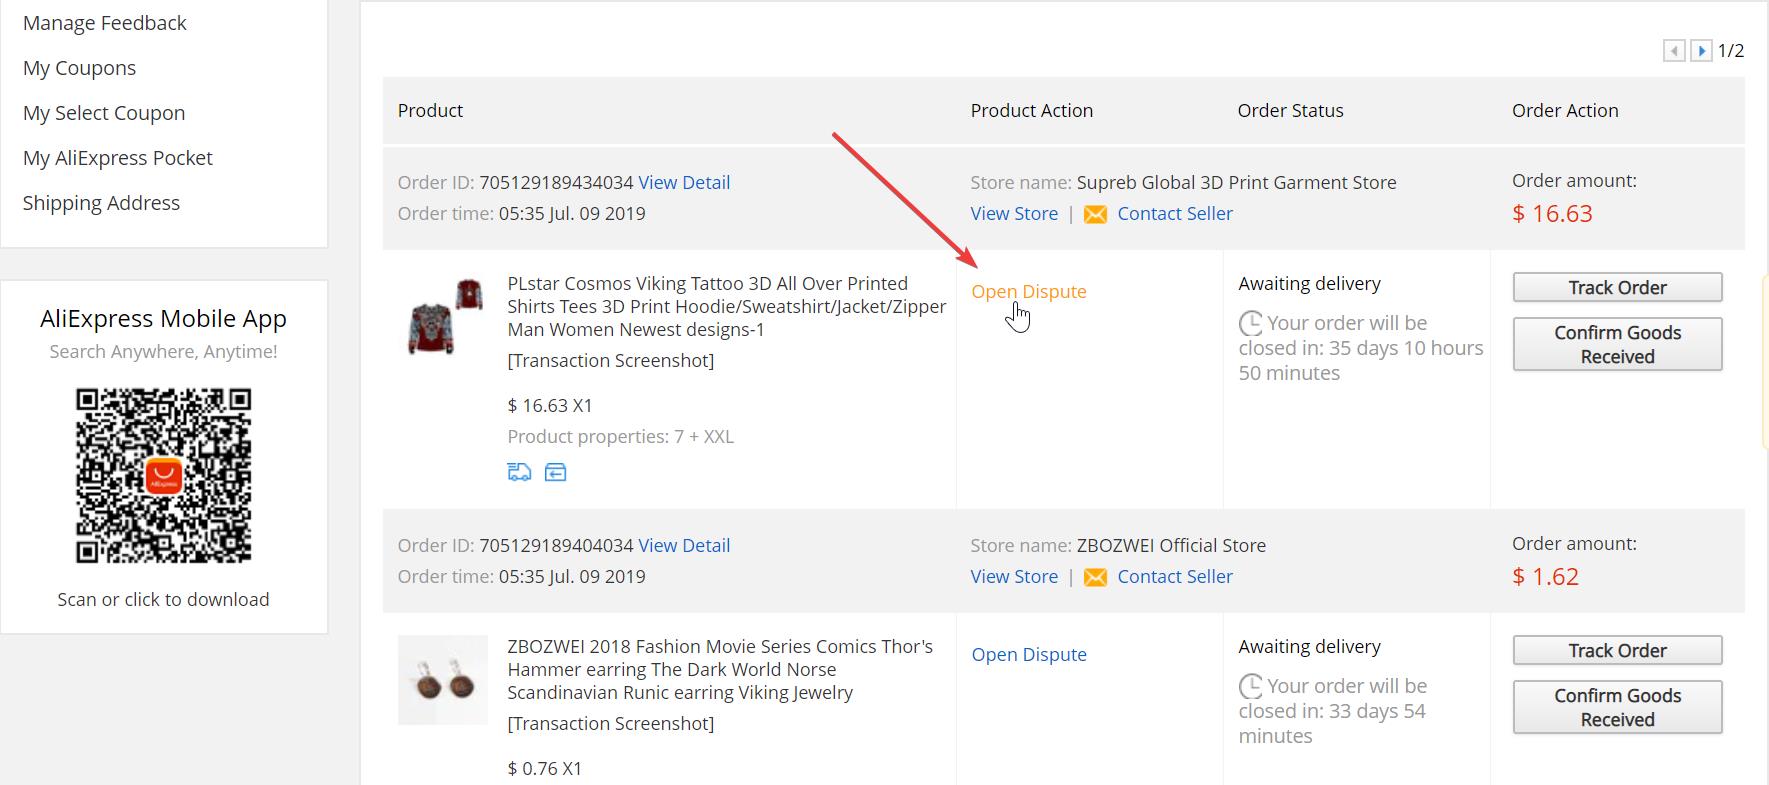
Task: Track Order for the $16.63 hoodie order
Action: [1616, 288]
